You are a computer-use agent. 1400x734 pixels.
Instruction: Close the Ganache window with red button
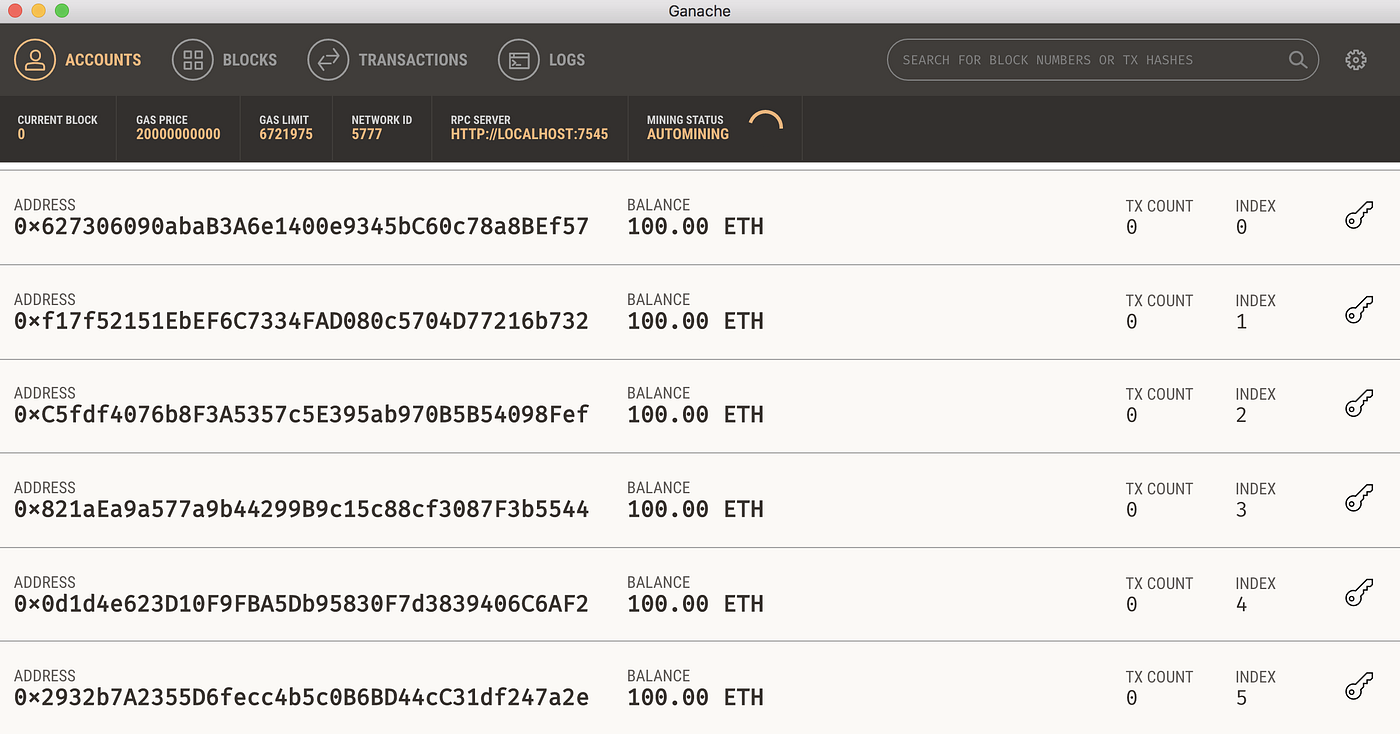point(14,11)
